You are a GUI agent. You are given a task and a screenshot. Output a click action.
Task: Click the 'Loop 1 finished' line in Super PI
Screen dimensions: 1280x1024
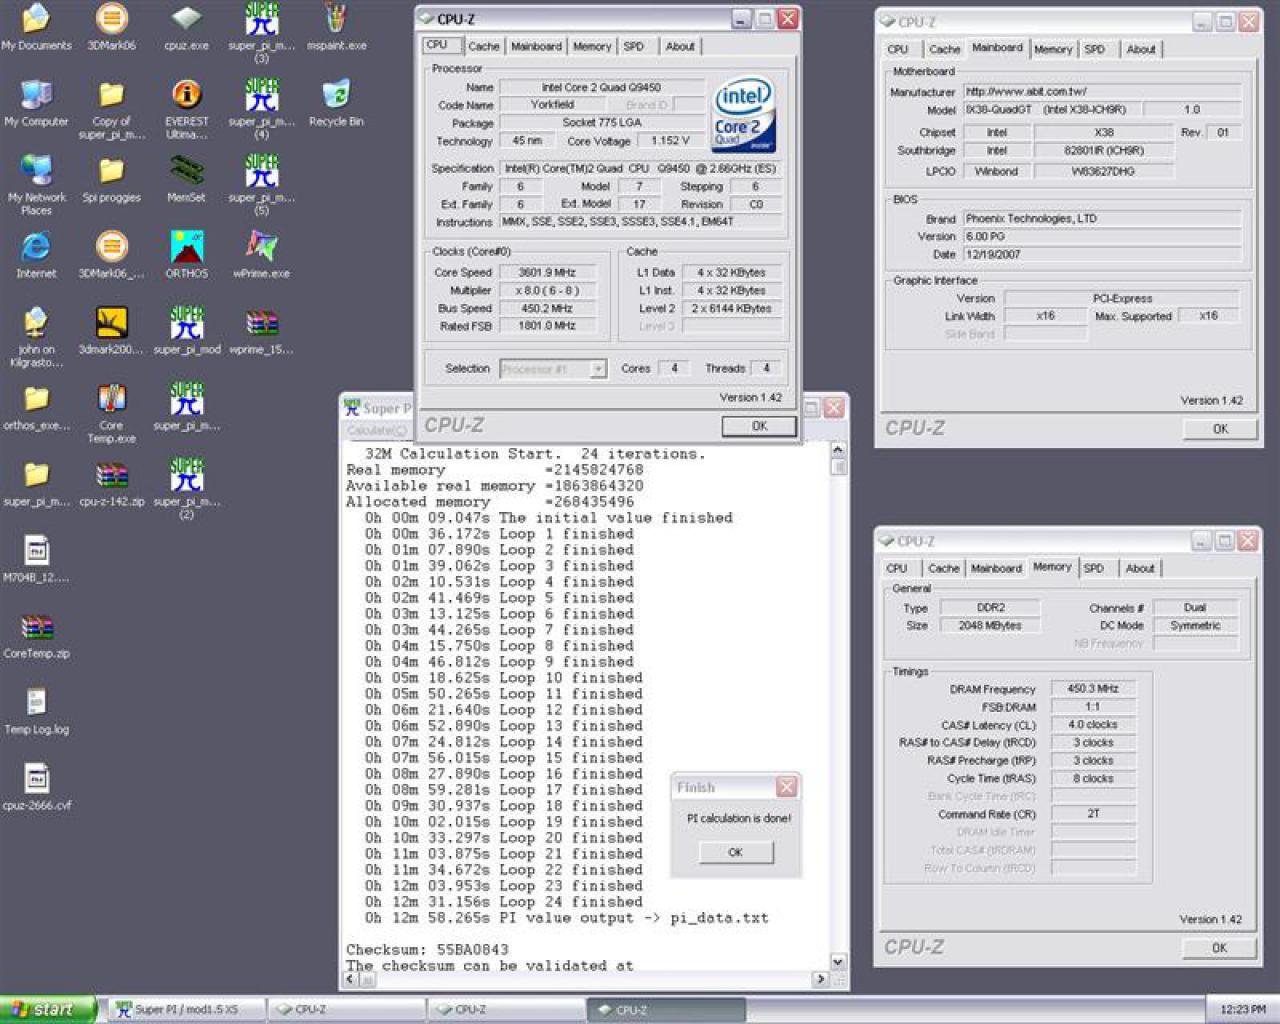pyautogui.click(x=498, y=534)
